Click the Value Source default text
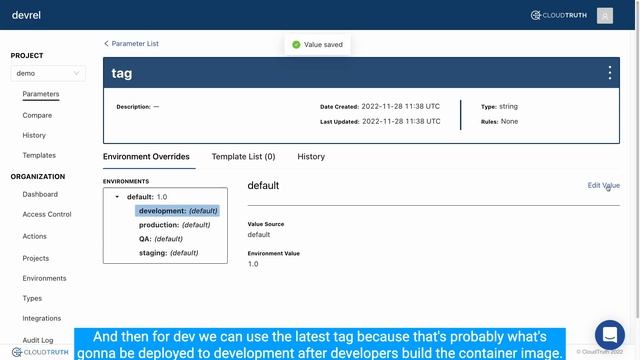Viewport: 640px width, 360px height. (259, 235)
